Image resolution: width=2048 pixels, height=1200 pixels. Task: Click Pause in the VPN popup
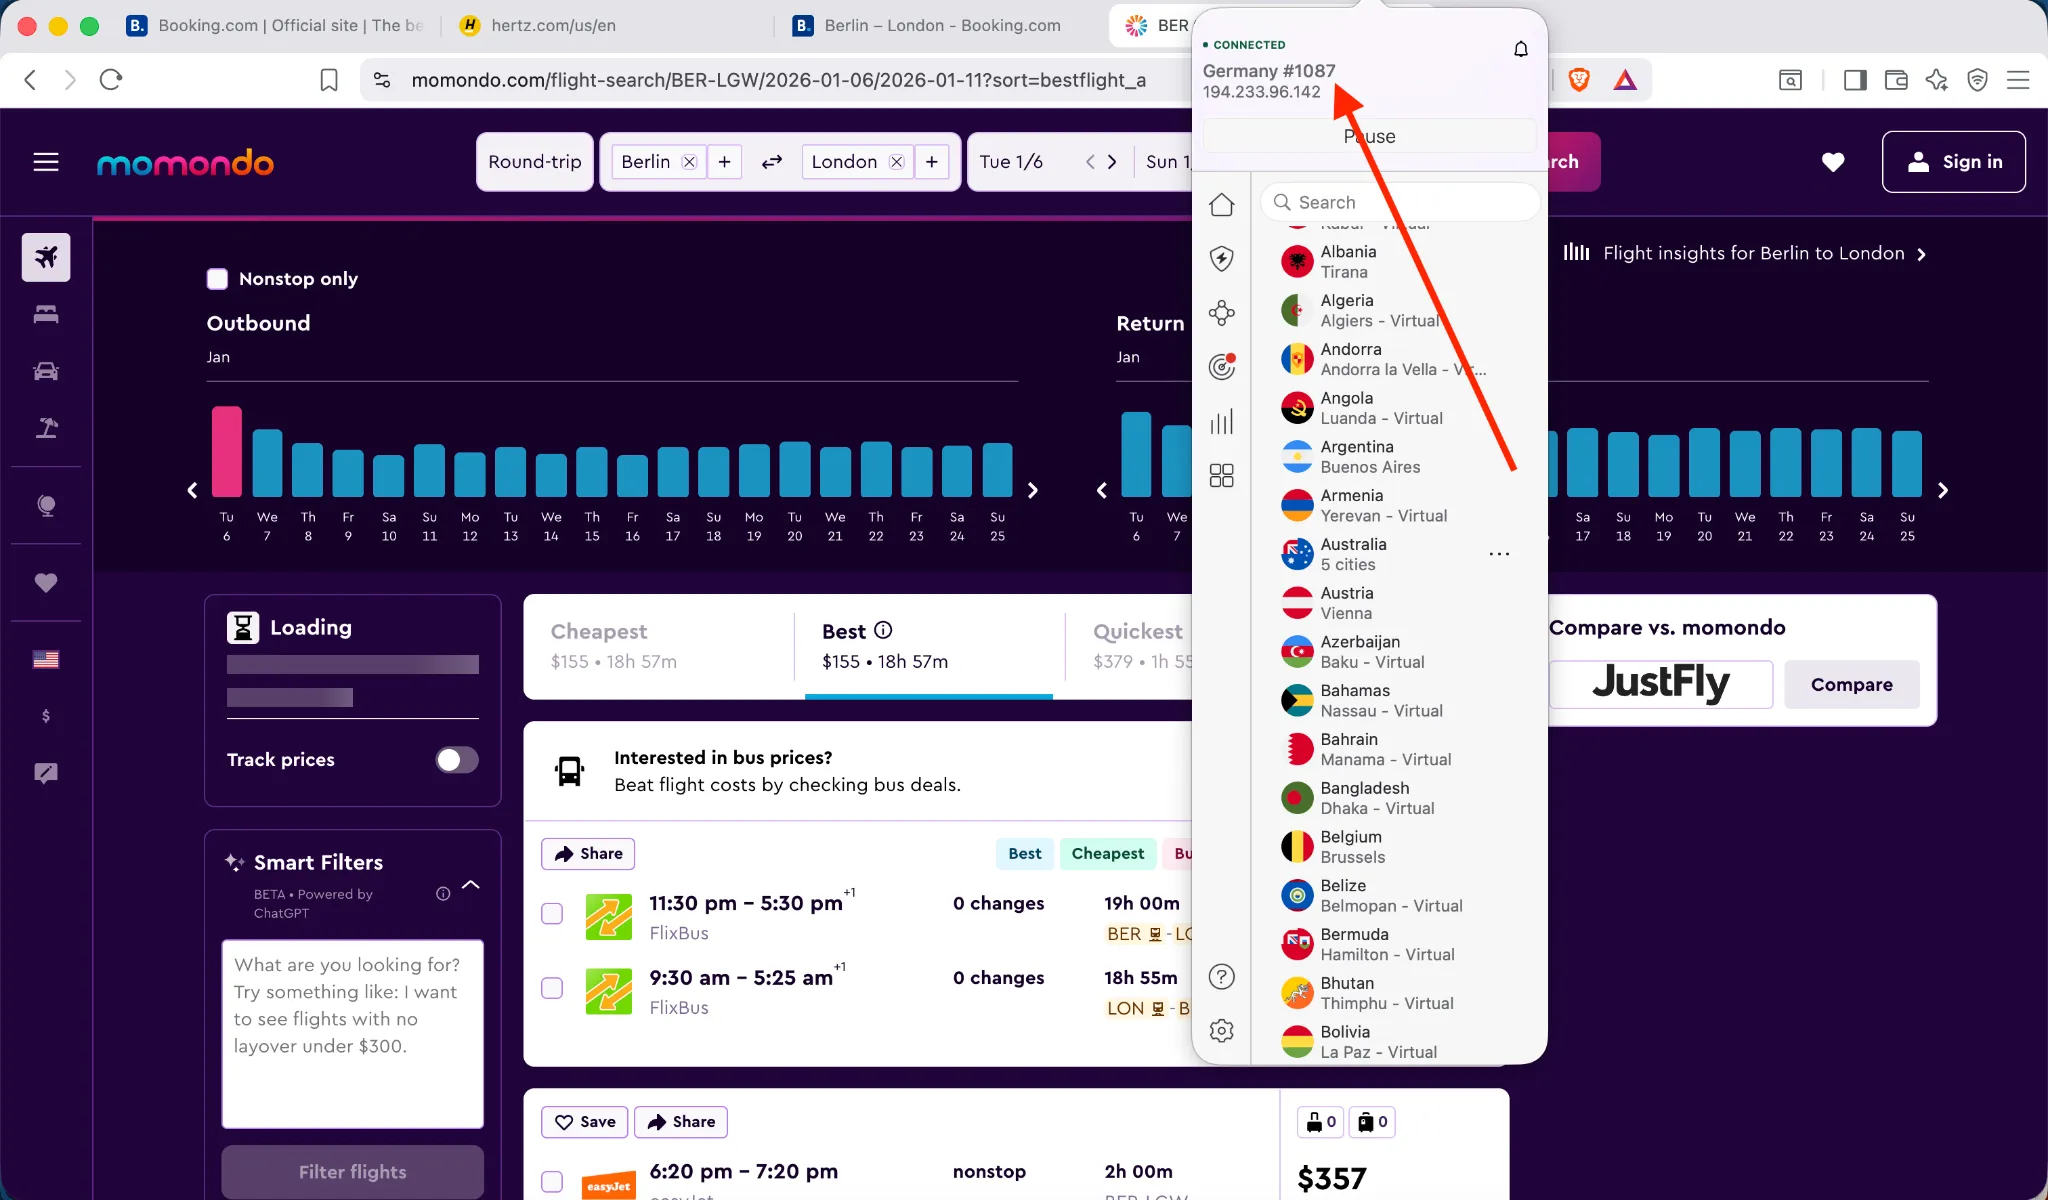coord(1369,136)
